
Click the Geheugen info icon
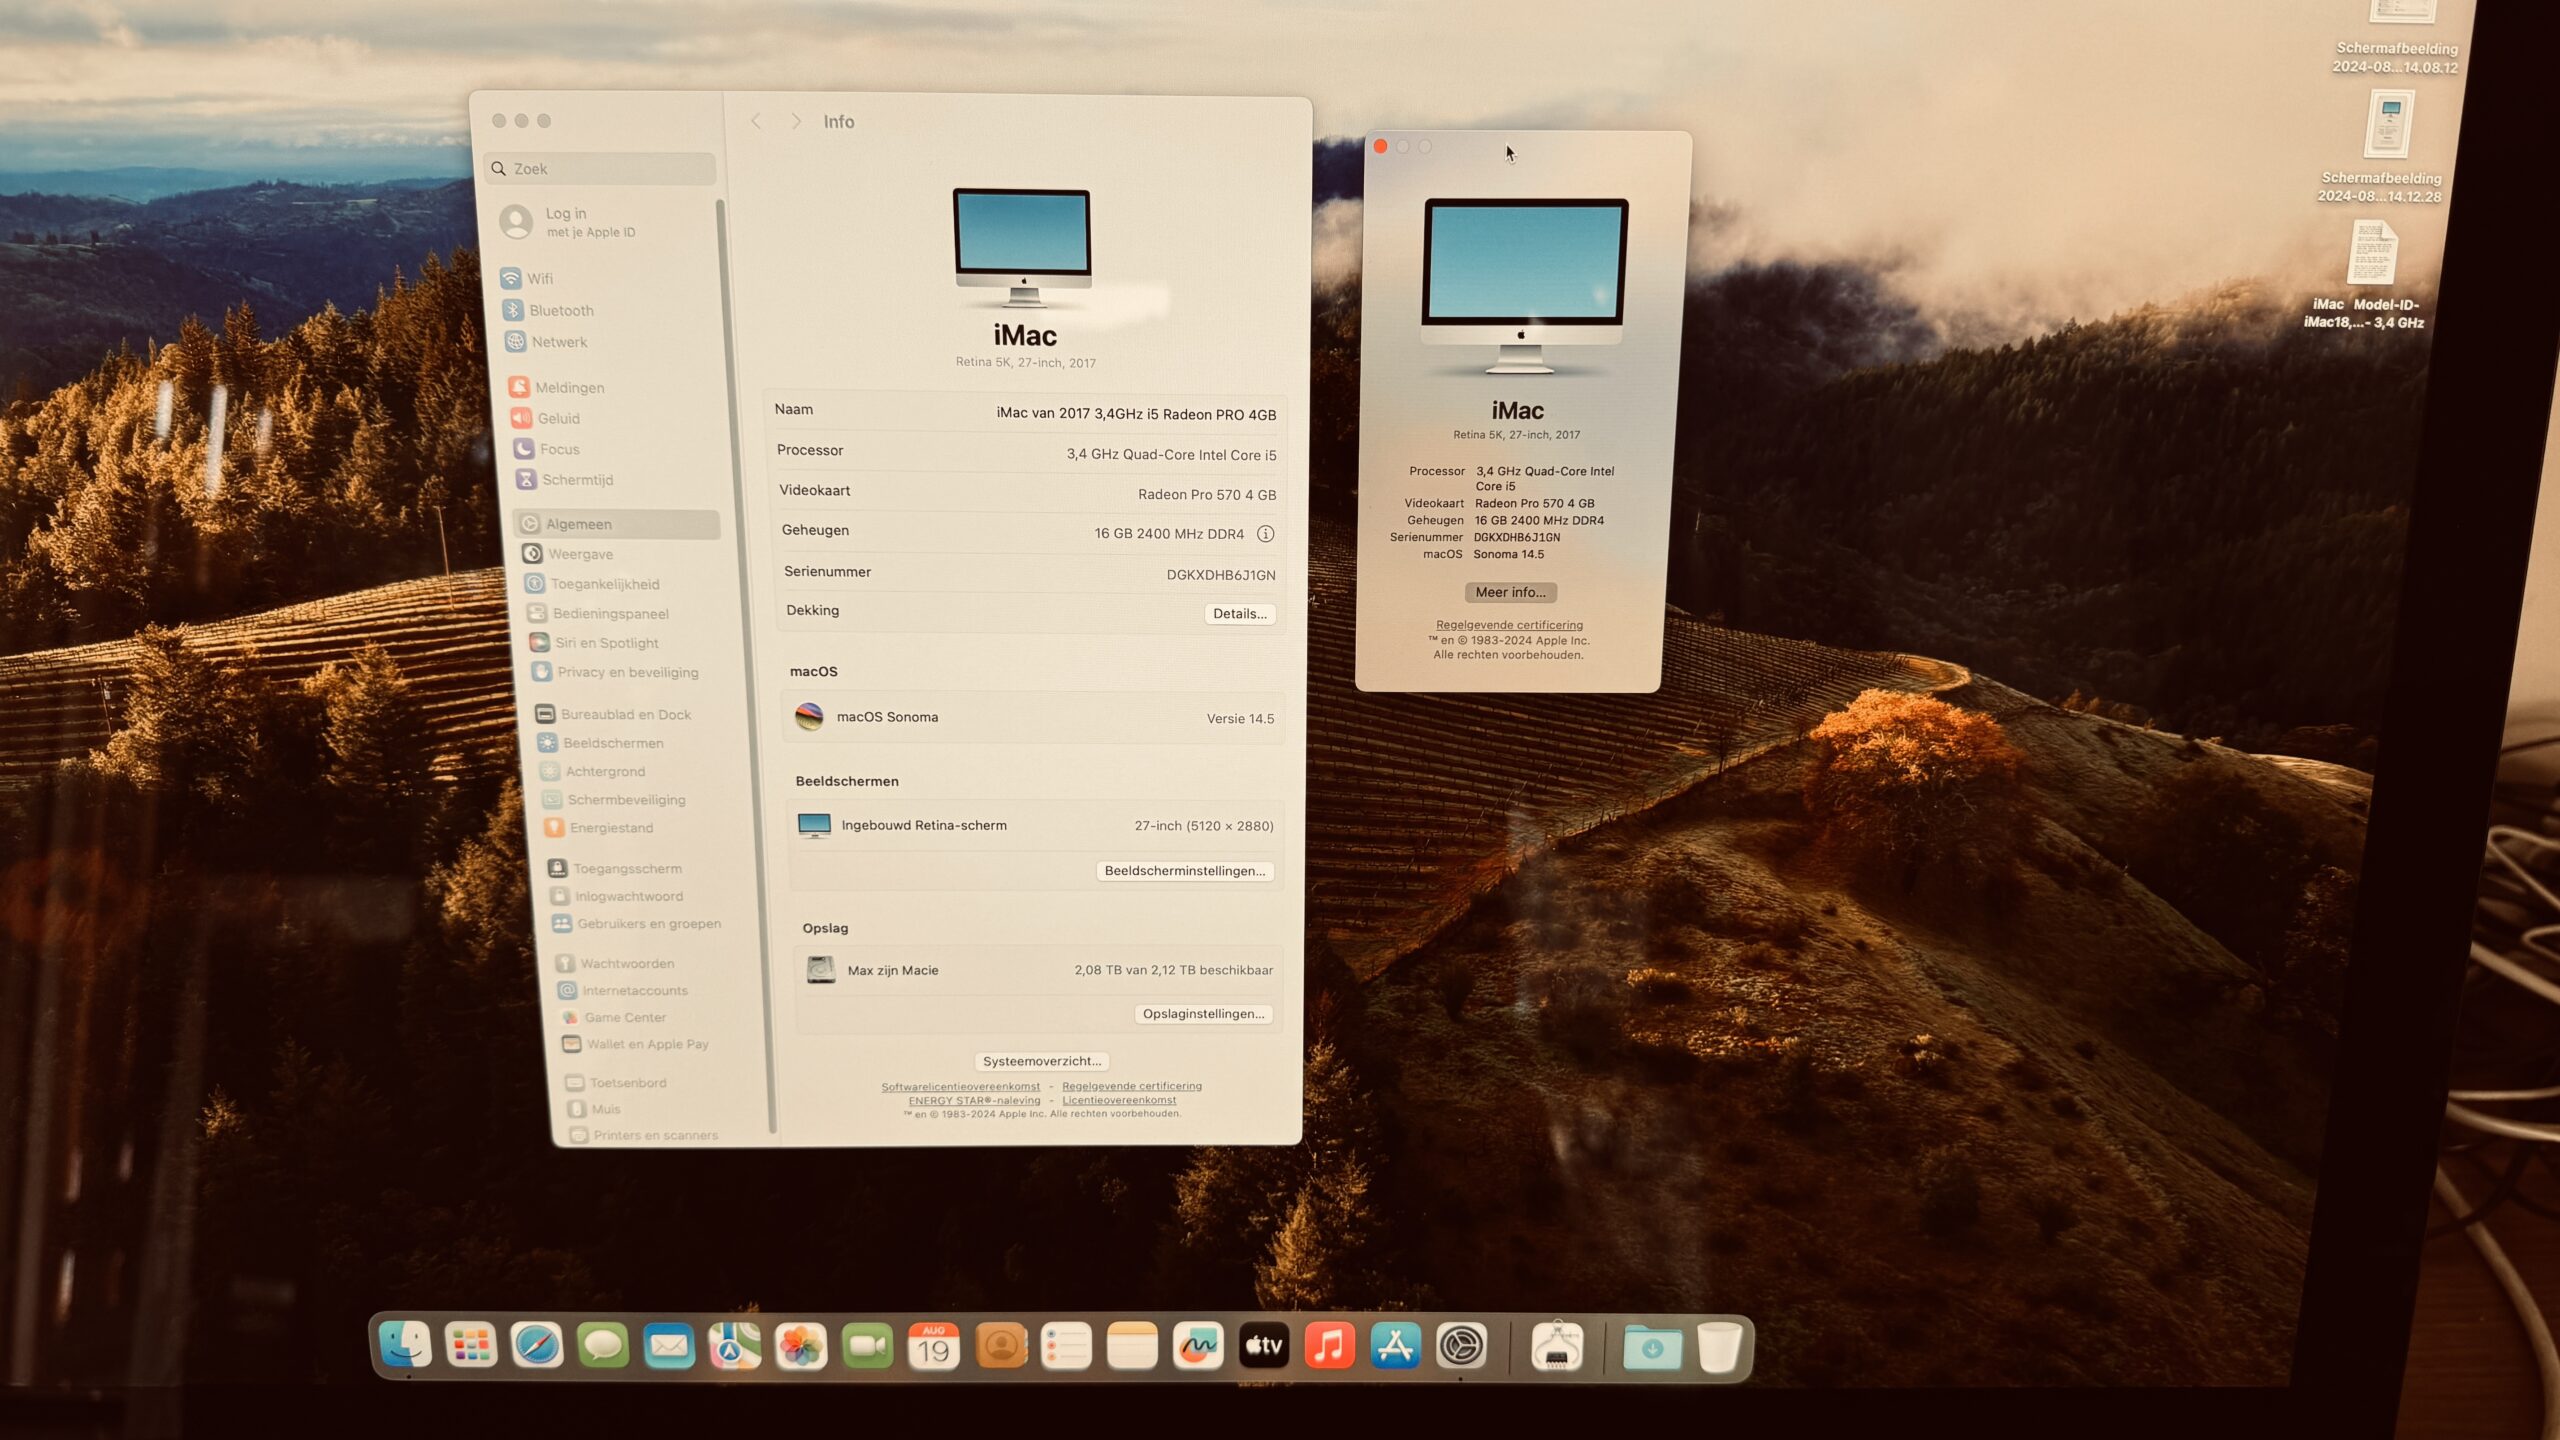(x=1265, y=534)
